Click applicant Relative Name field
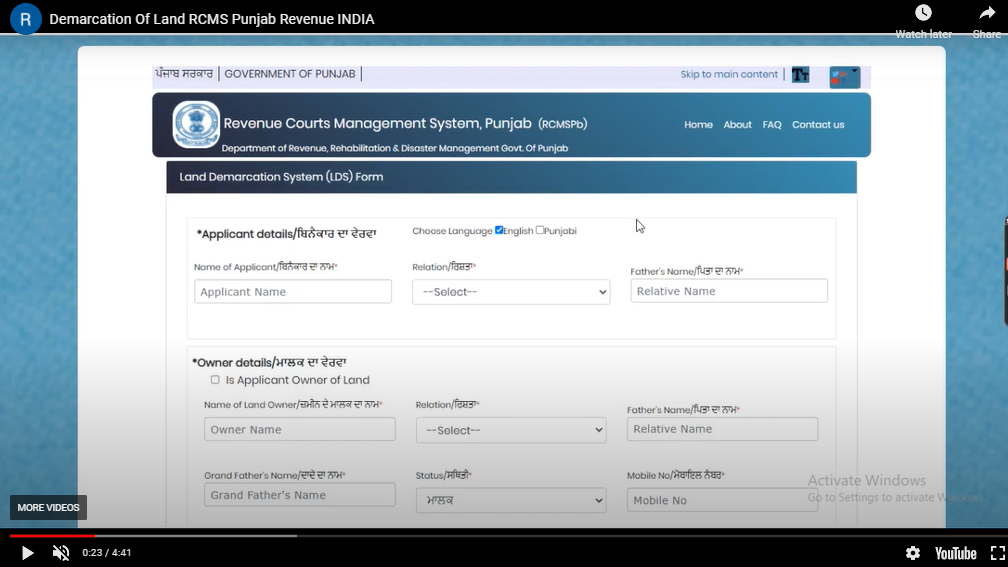 coord(729,291)
